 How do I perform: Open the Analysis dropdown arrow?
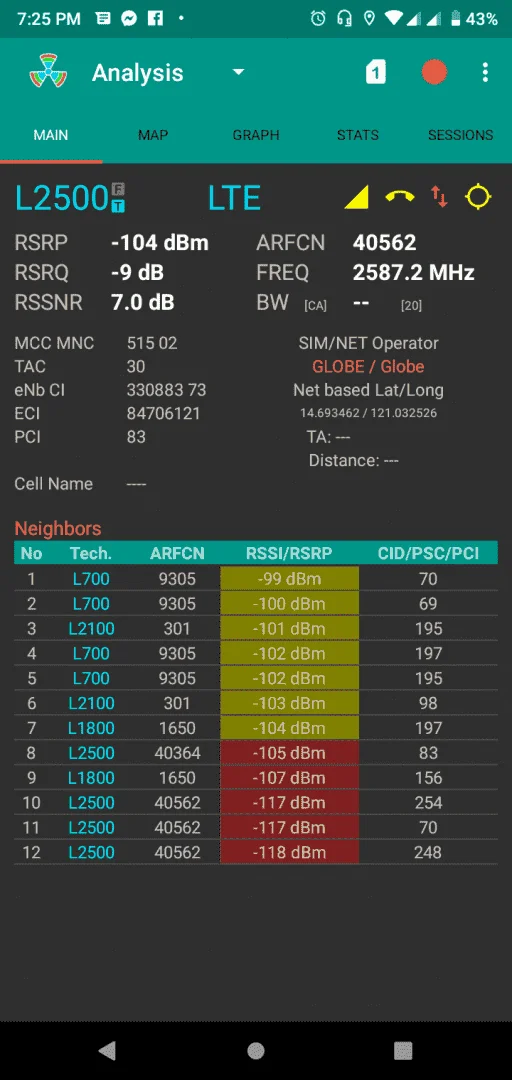(x=238, y=72)
